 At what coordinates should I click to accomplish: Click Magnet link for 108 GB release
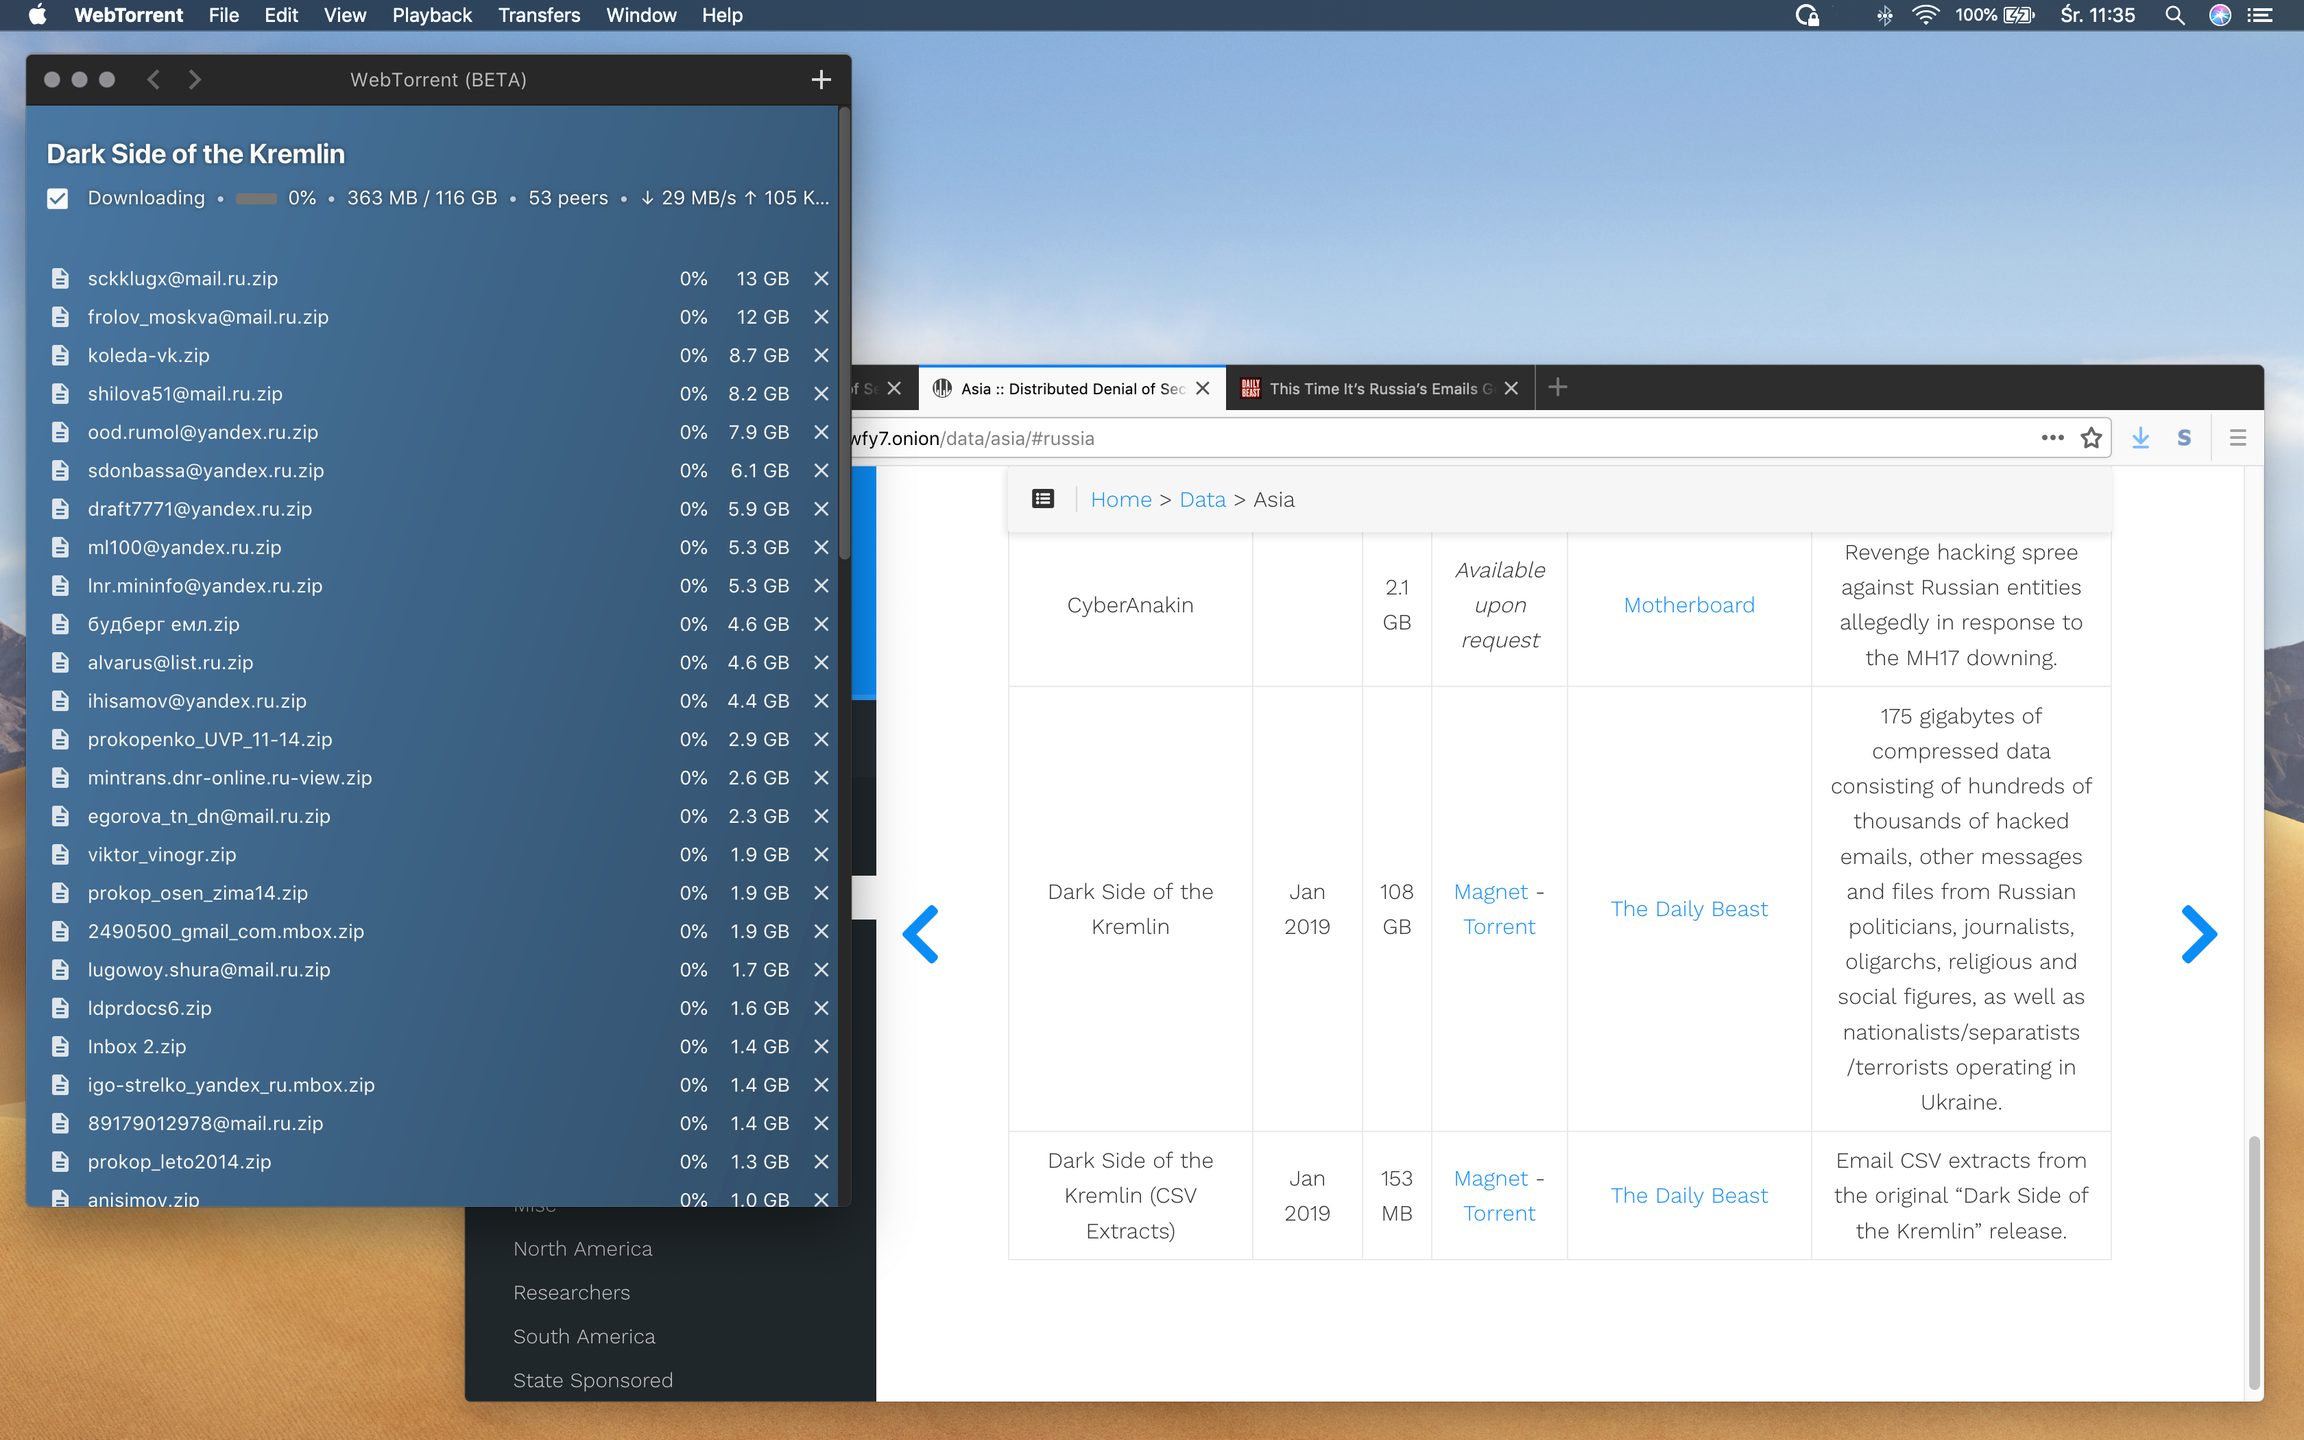point(1490,892)
